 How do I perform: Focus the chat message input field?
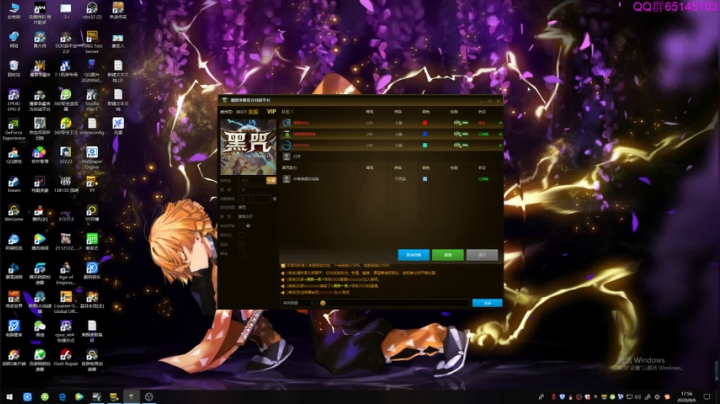pos(398,303)
